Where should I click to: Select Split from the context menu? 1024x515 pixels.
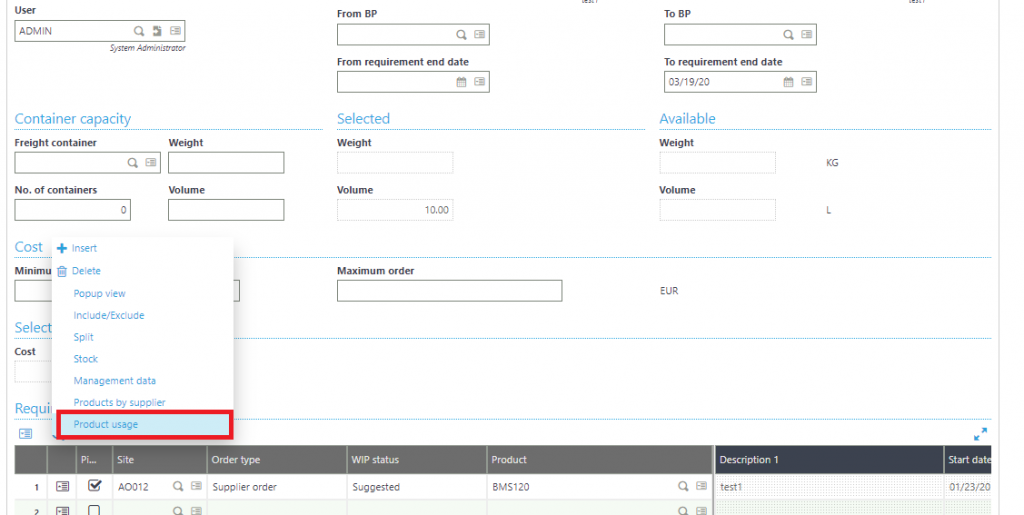[84, 337]
